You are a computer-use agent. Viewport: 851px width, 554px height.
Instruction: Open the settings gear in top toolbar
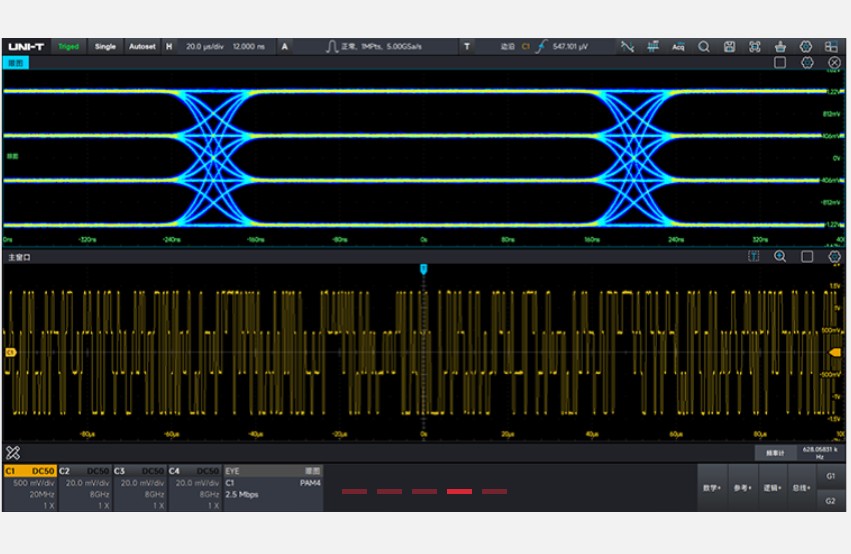coord(805,46)
